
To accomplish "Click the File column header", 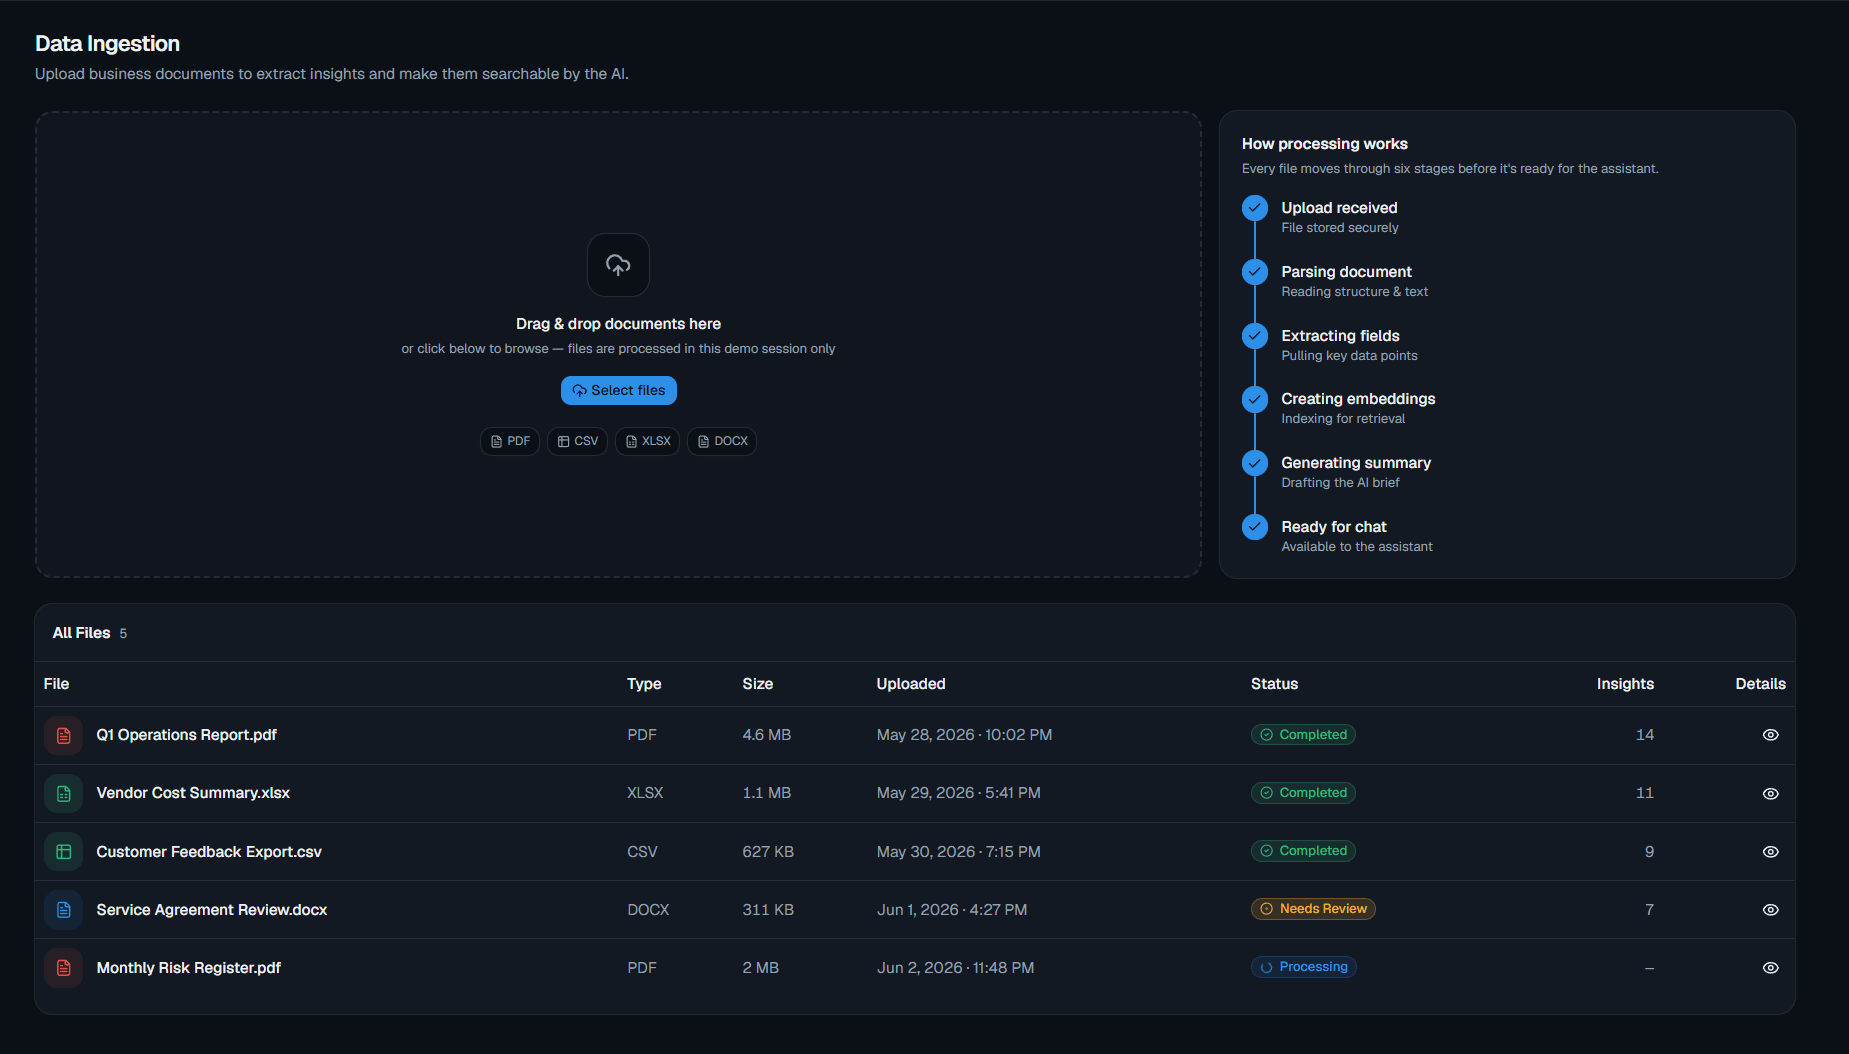I will 56,684.
